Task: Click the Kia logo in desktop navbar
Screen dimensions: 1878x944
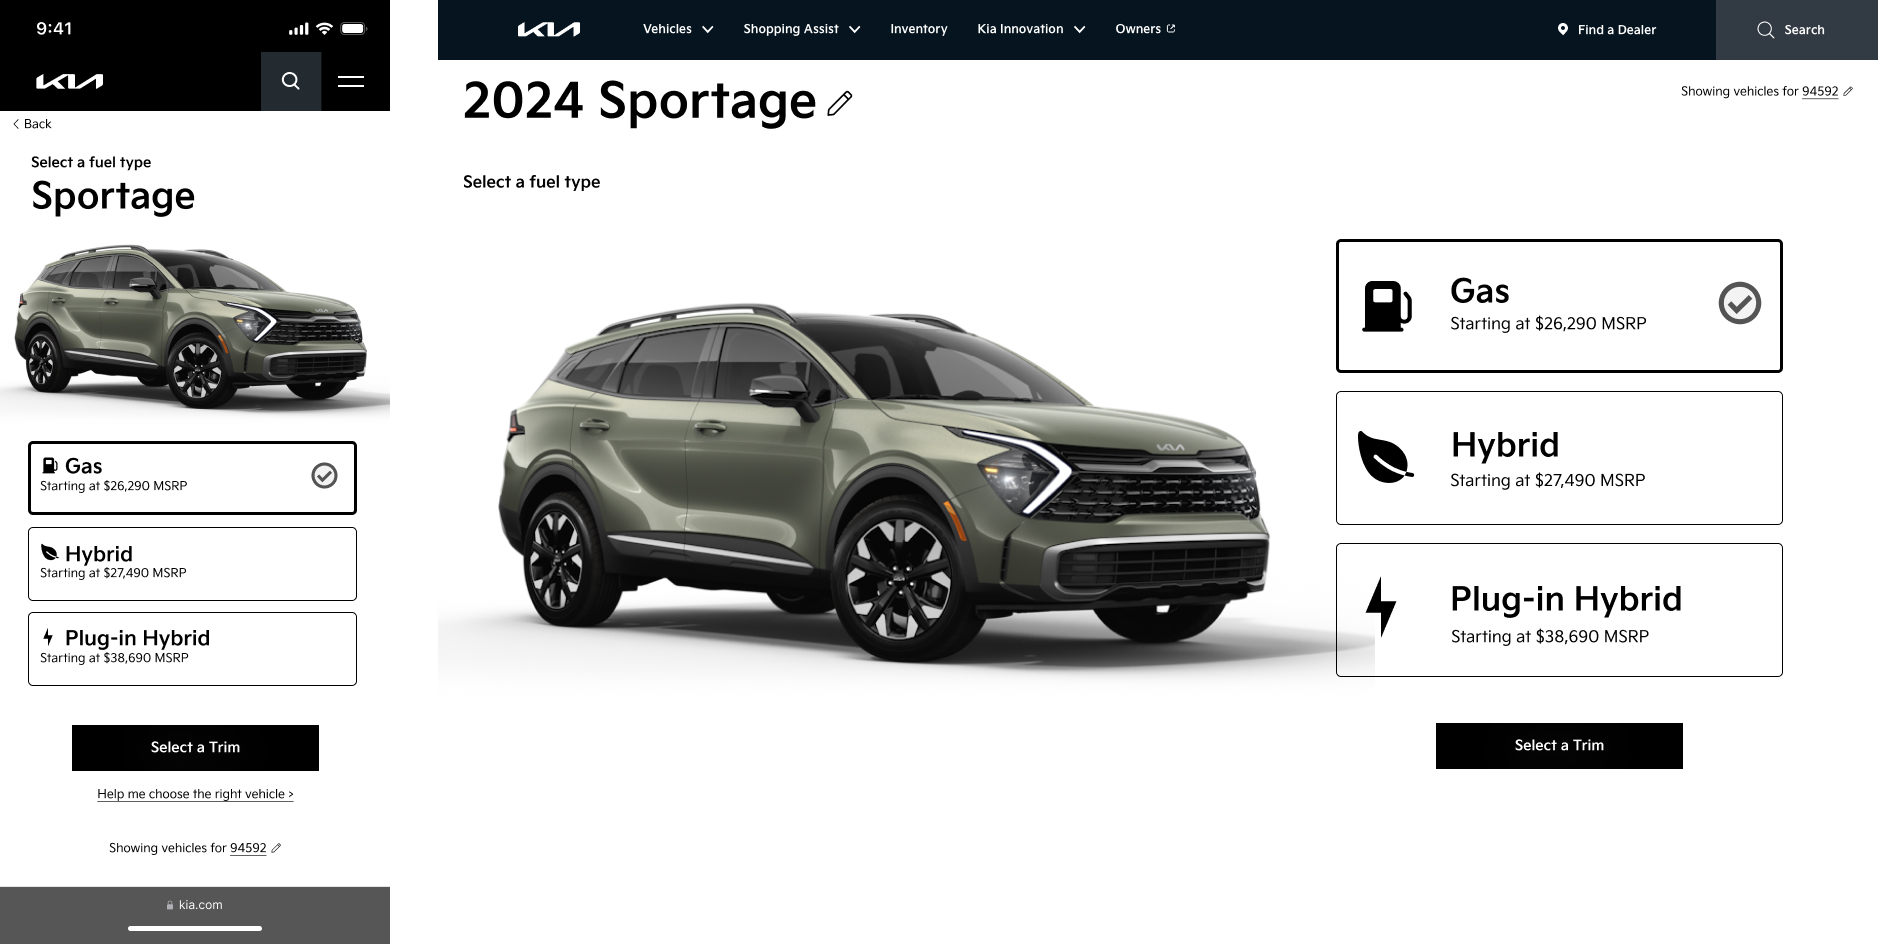Action: pyautogui.click(x=549, y=29)
